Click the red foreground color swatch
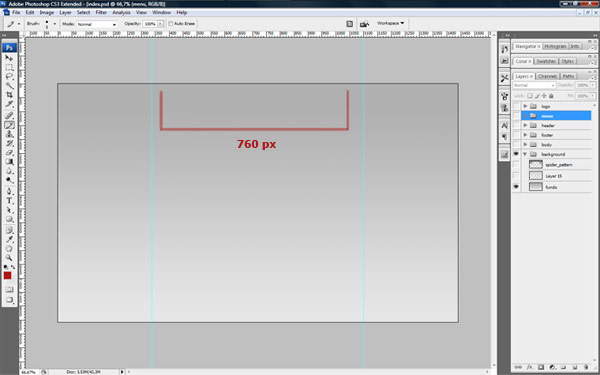The image size is (600, 375). tap(7, 276)
